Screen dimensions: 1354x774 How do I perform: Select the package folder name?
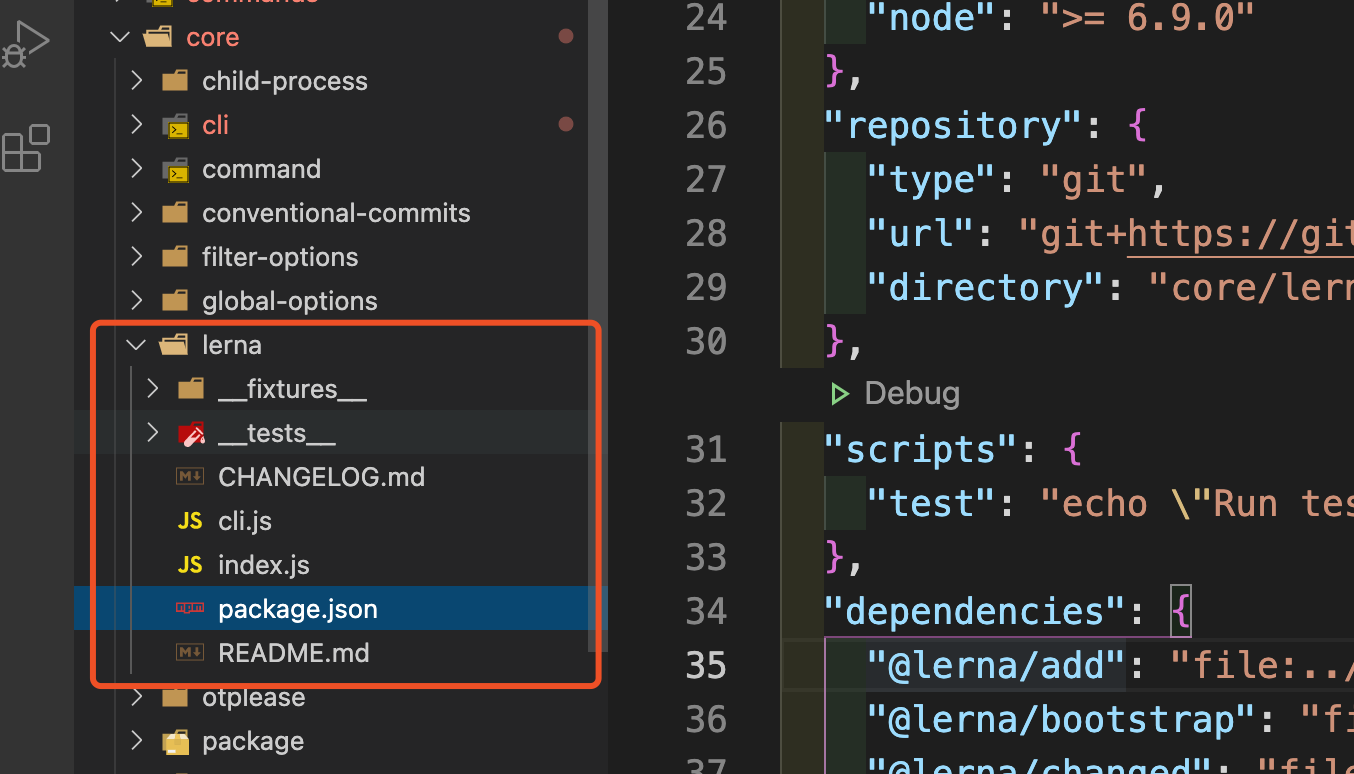point(253,741)
